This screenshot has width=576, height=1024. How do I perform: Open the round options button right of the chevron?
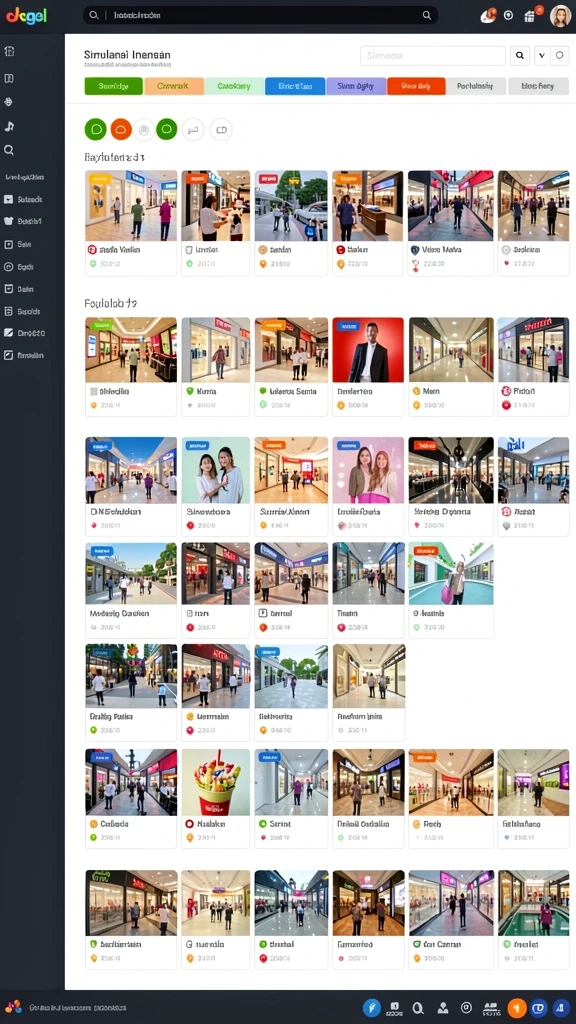tap(559, 56)
